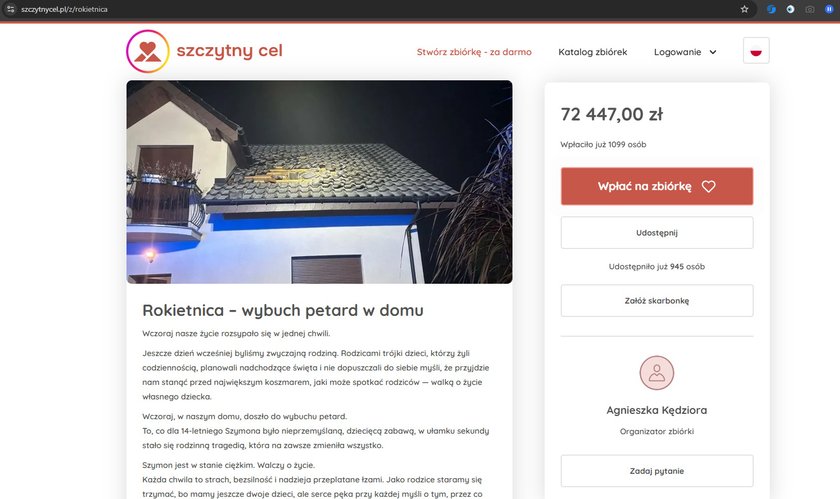This screenshot has height=499, width=840.
Task: Click the camera extension icon in toolbar
Action: pyautogui.click(x=809, y=9)
